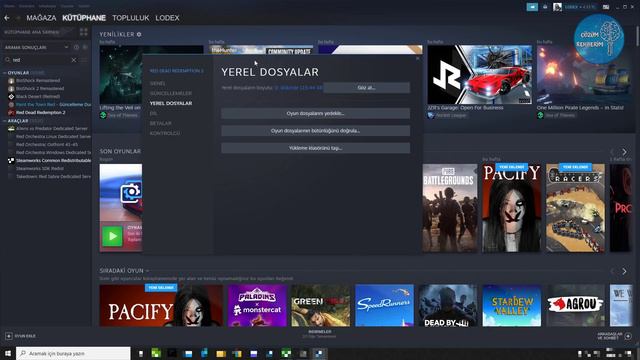Open PUBG Battlegrounds game cover
Screen dimensions: 640x360
450,208
